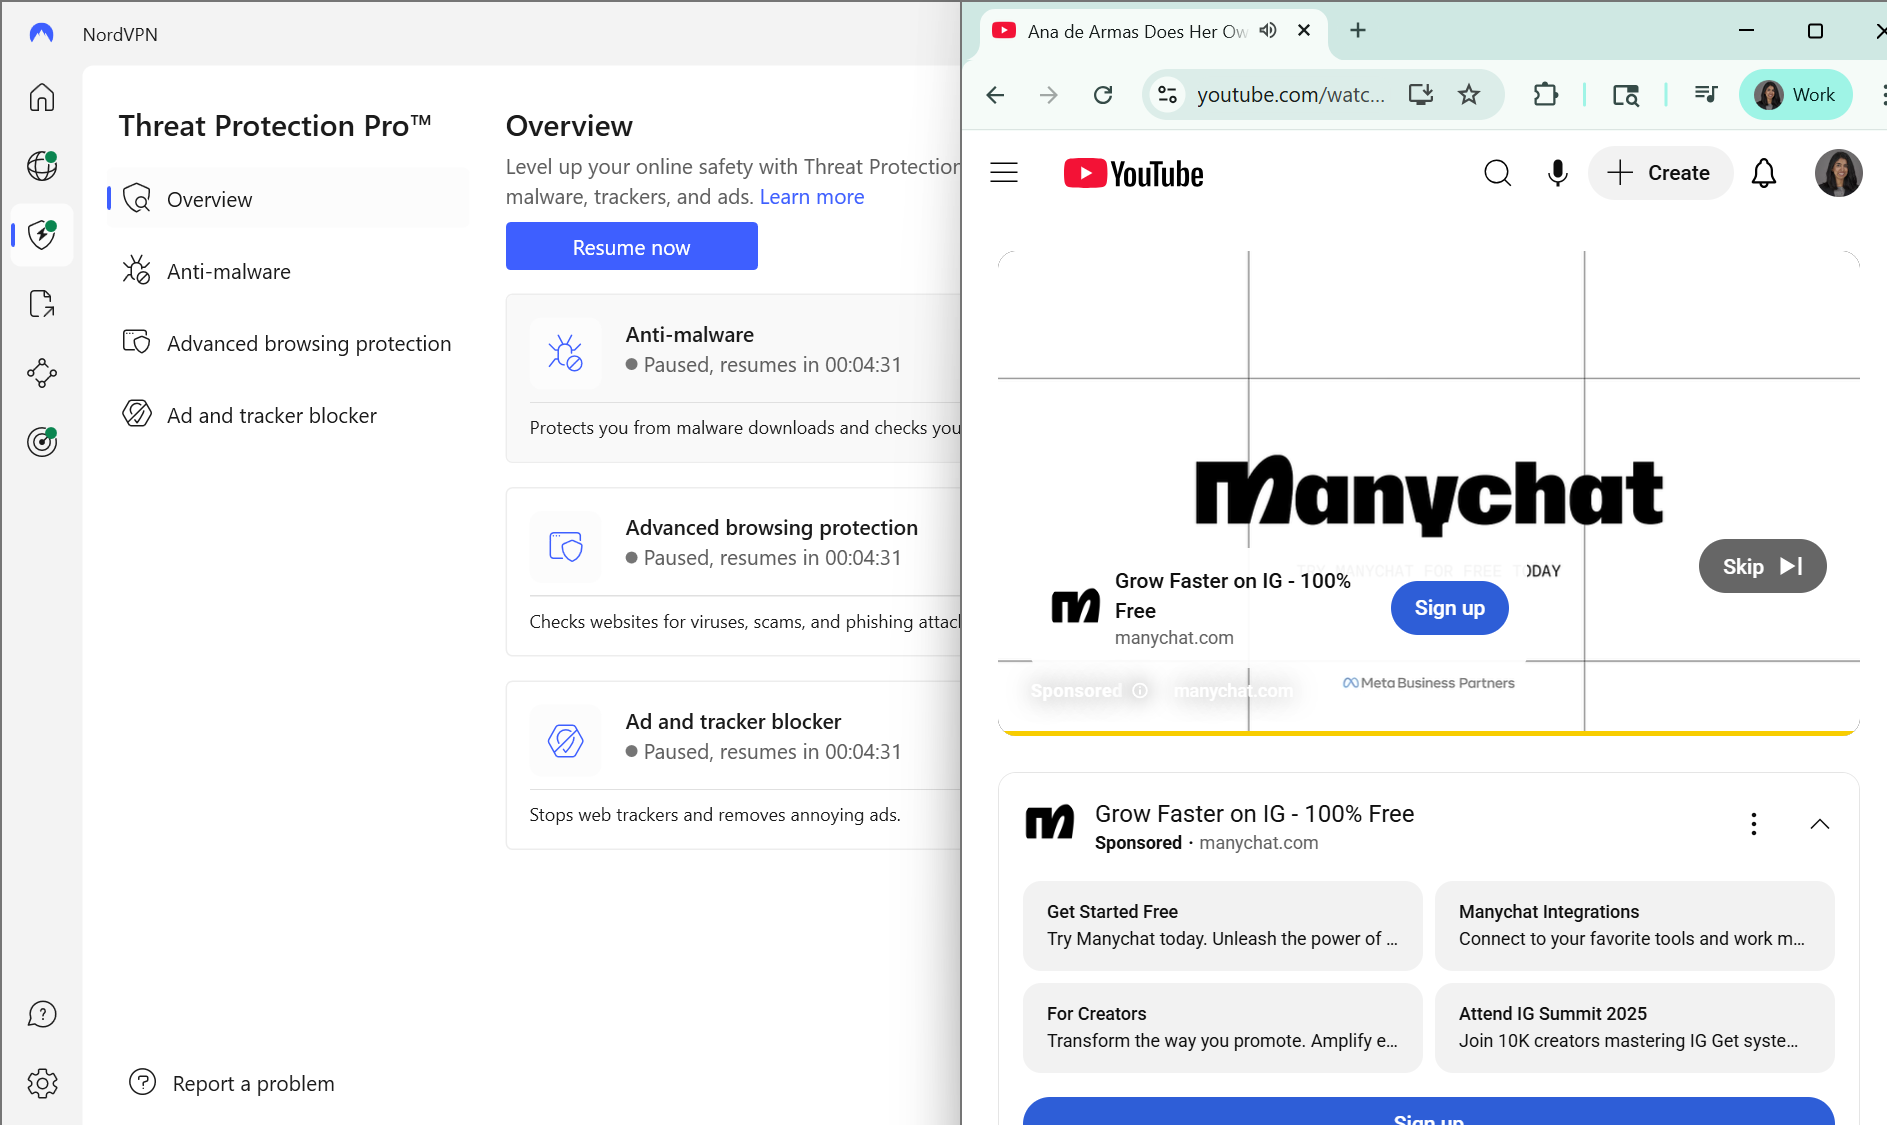The height and width of the screenshot is (1125, 1887).
Task: Open Attend IG Summit 2025 ad link
Action: click(x=1634, y=1027)
